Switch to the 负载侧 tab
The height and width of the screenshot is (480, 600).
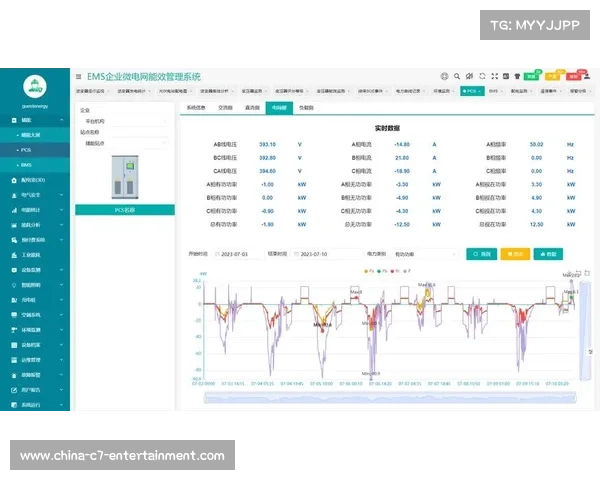coord(306,106)
